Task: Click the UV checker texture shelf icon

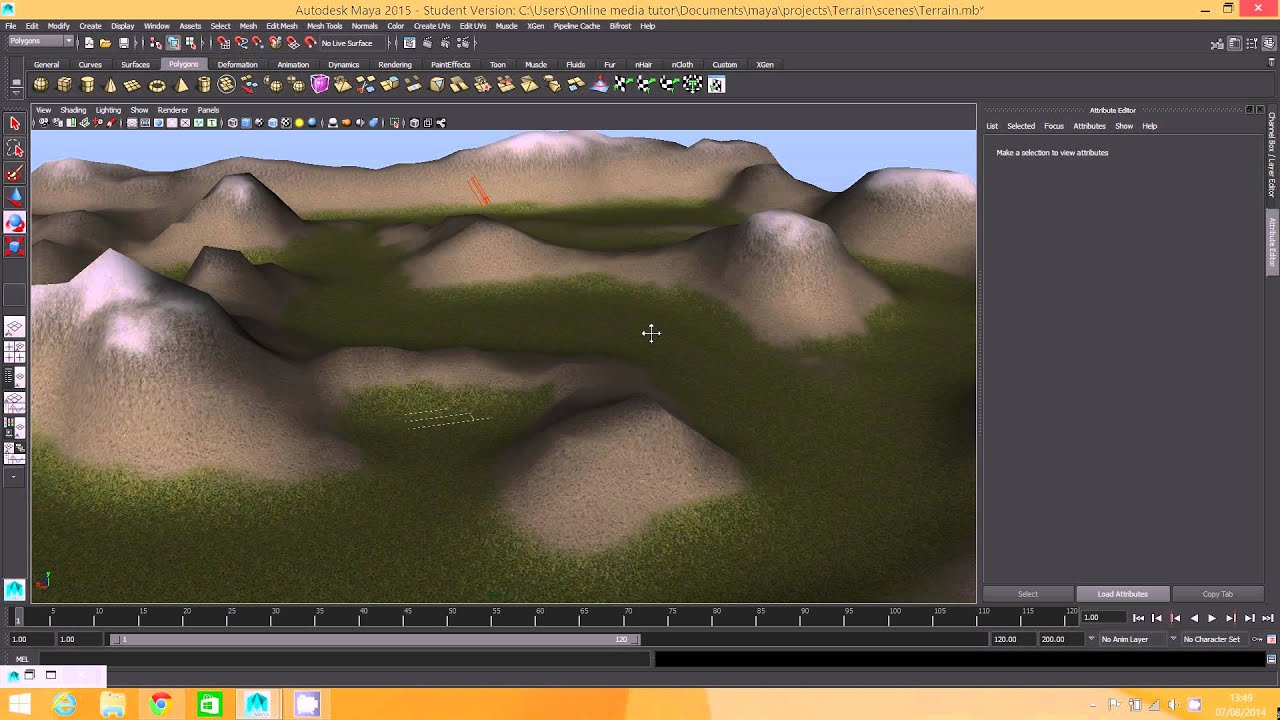Action: [716, 85]
